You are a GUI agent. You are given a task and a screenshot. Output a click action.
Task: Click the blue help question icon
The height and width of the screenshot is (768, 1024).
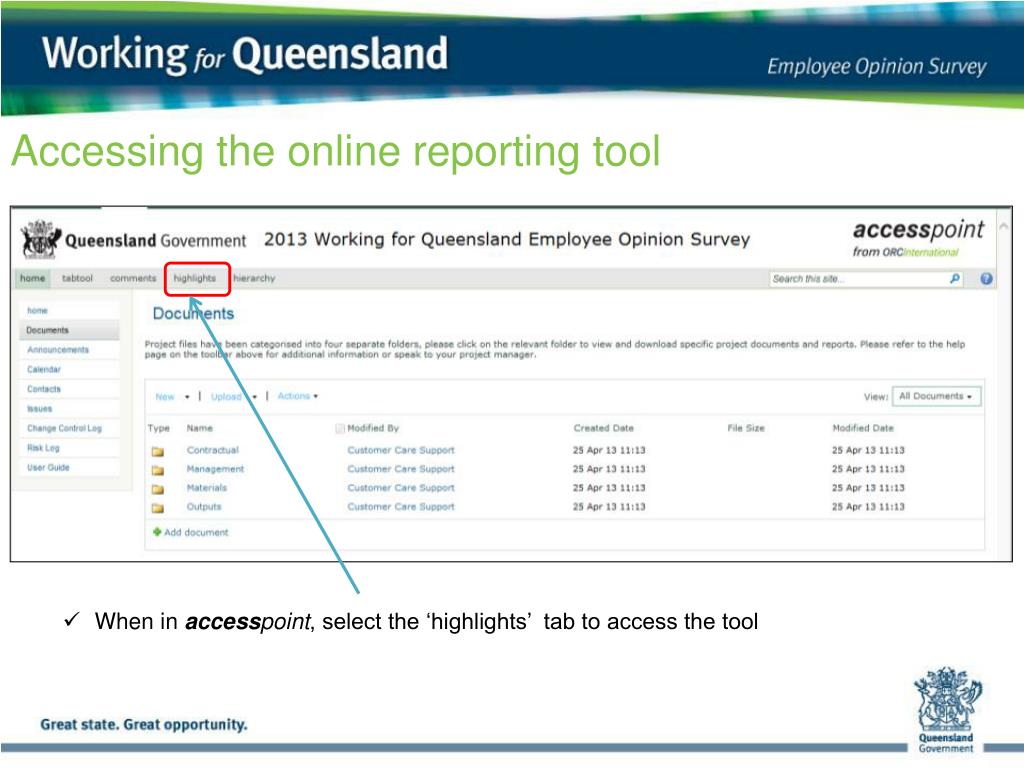[986, 279]
